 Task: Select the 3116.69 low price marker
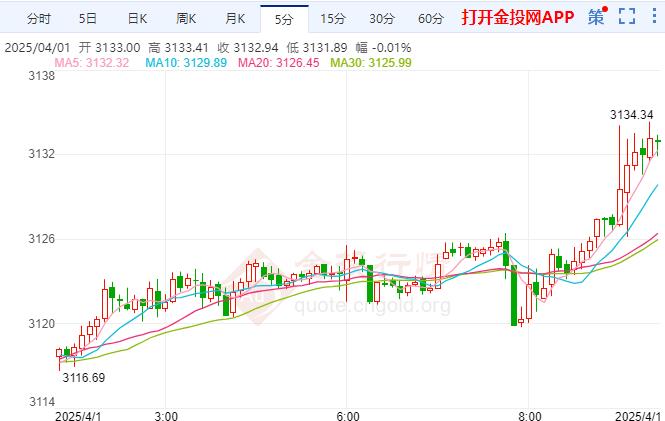point(84,377)
